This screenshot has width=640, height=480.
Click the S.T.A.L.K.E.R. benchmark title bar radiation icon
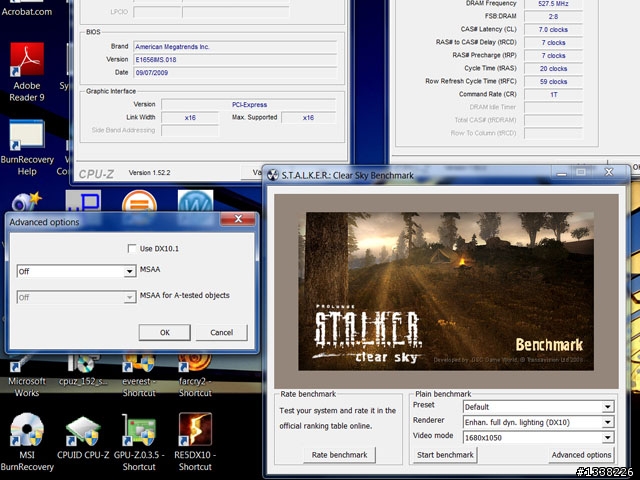click(272, 175)
